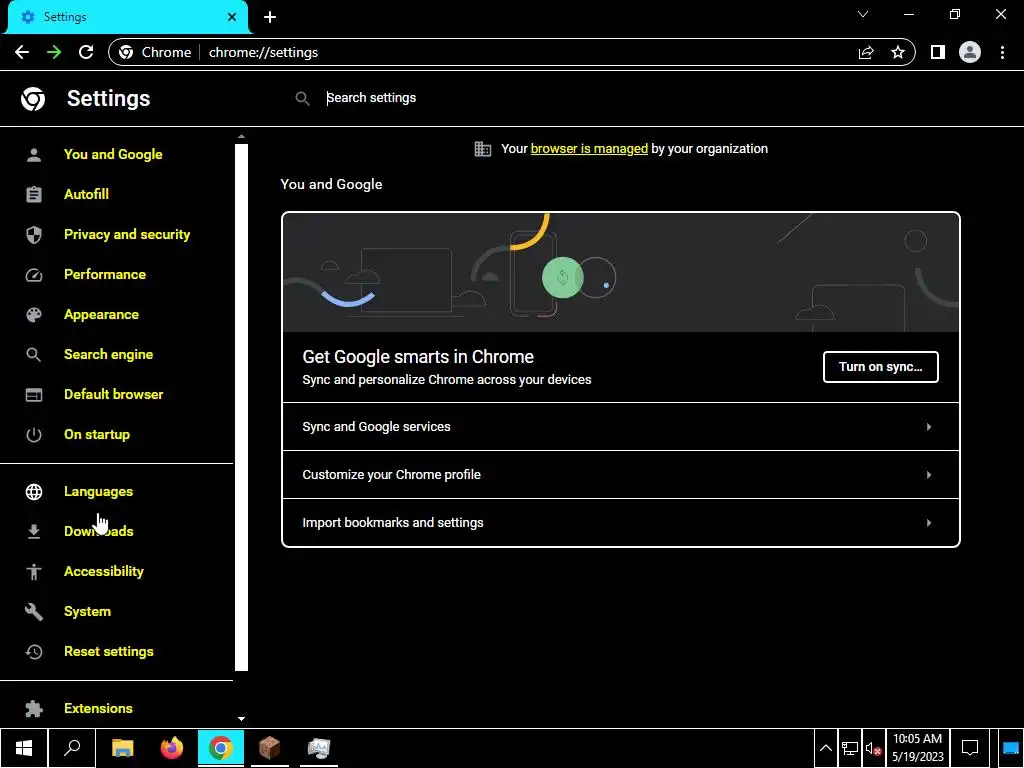1024x768 pixels.
Task: Click the magnifier icon for Search engine
Action: pos(34,355)
